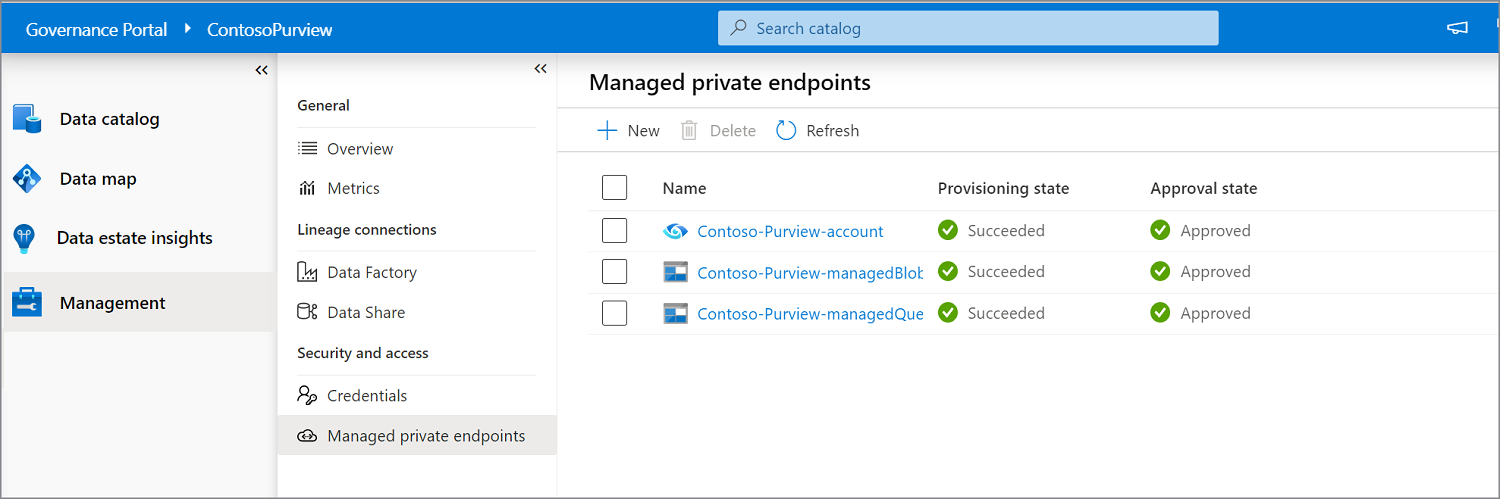Click the plus icon for New

pyautogui.click(x=607, y=130)
